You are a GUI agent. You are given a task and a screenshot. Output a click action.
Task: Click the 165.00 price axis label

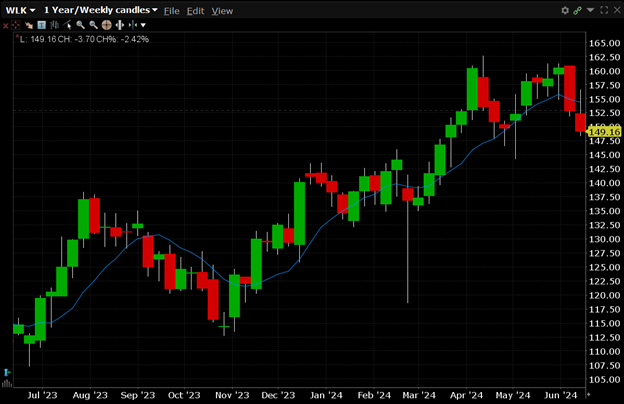[604, 43]
